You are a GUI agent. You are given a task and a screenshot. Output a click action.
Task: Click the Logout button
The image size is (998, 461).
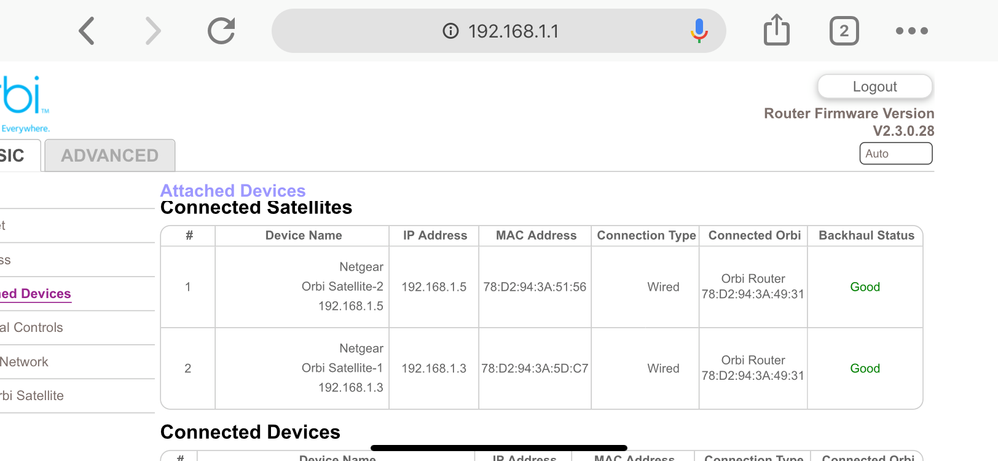tap(875, 87)
